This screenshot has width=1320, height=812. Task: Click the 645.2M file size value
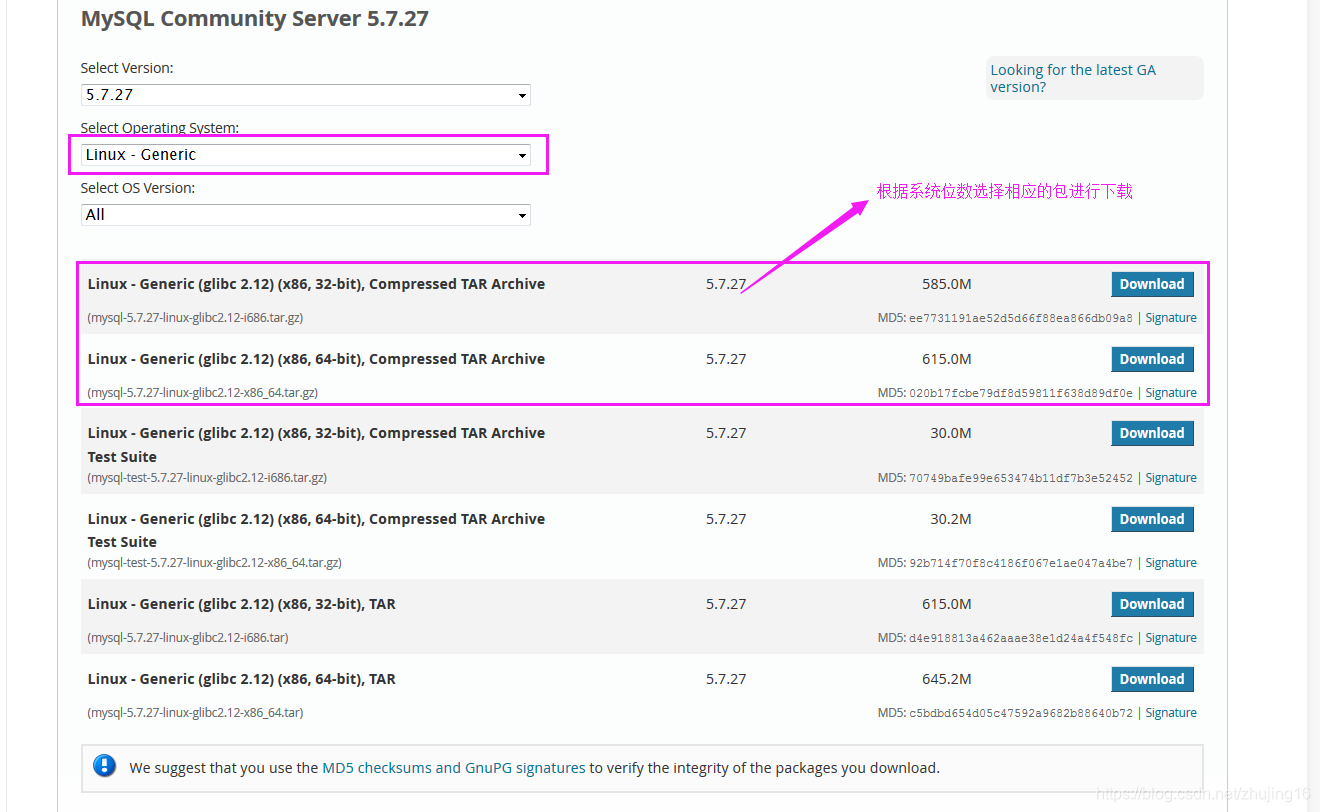(x=947, y=679)
